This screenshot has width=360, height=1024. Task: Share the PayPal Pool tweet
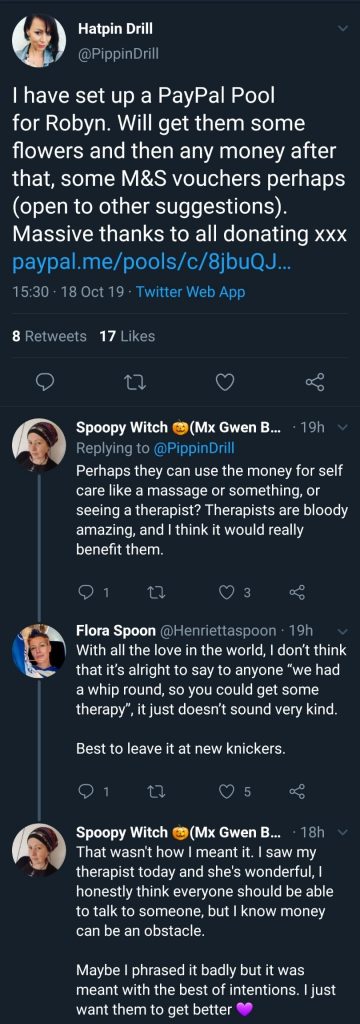[x=316, y=382]
